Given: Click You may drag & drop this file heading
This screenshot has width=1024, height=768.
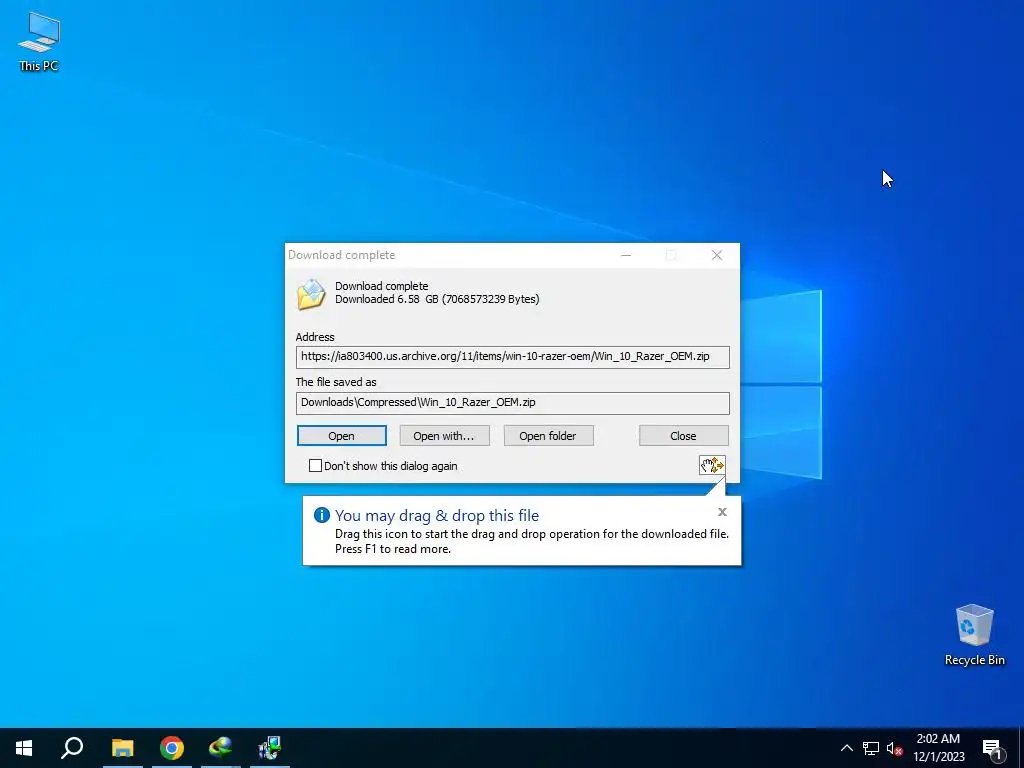Looking at the screenshot, I should [x=437, y=515].
